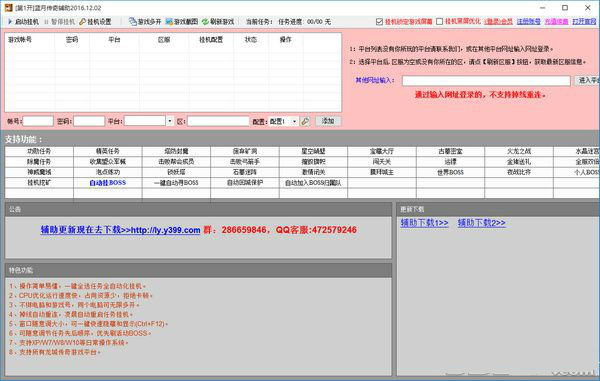Focus the 帐号 account input field
The image size is (600, 381).
[x=38, y=121]
